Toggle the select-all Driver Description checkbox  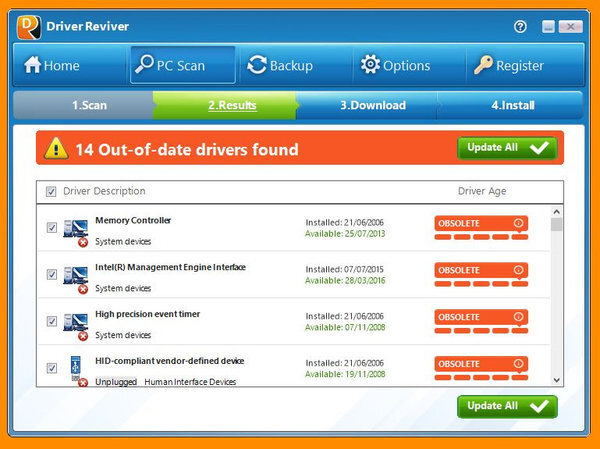(x=51, y=191)
